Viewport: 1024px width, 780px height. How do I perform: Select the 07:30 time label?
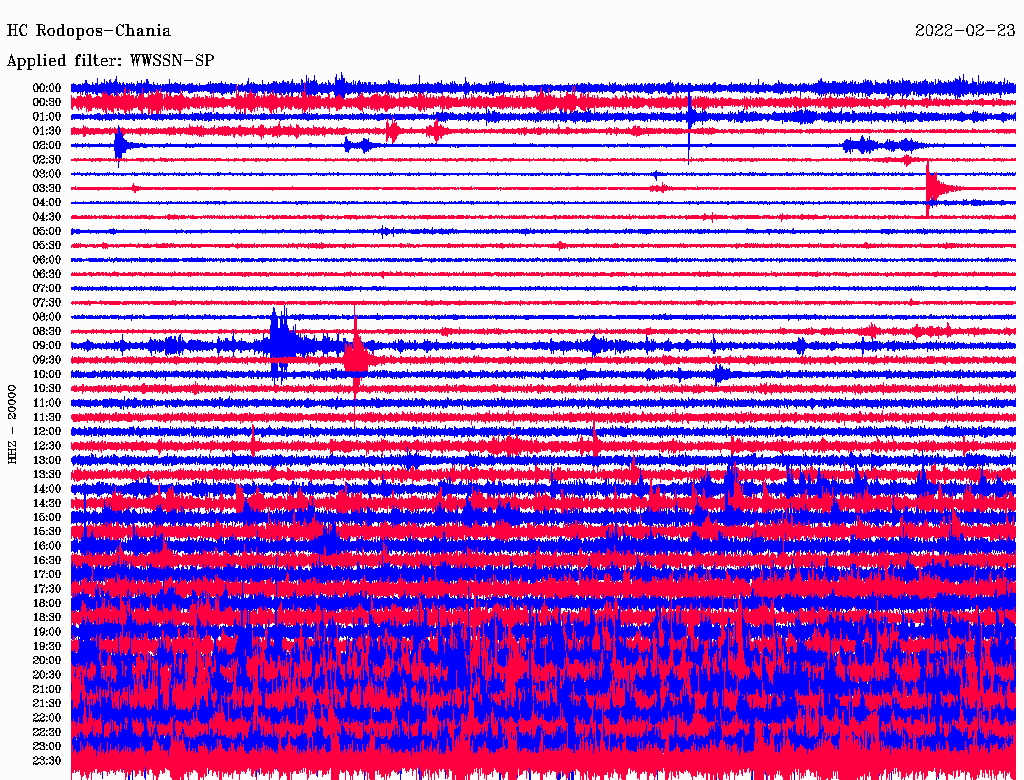pyautogui.click(x=47, y=303)
